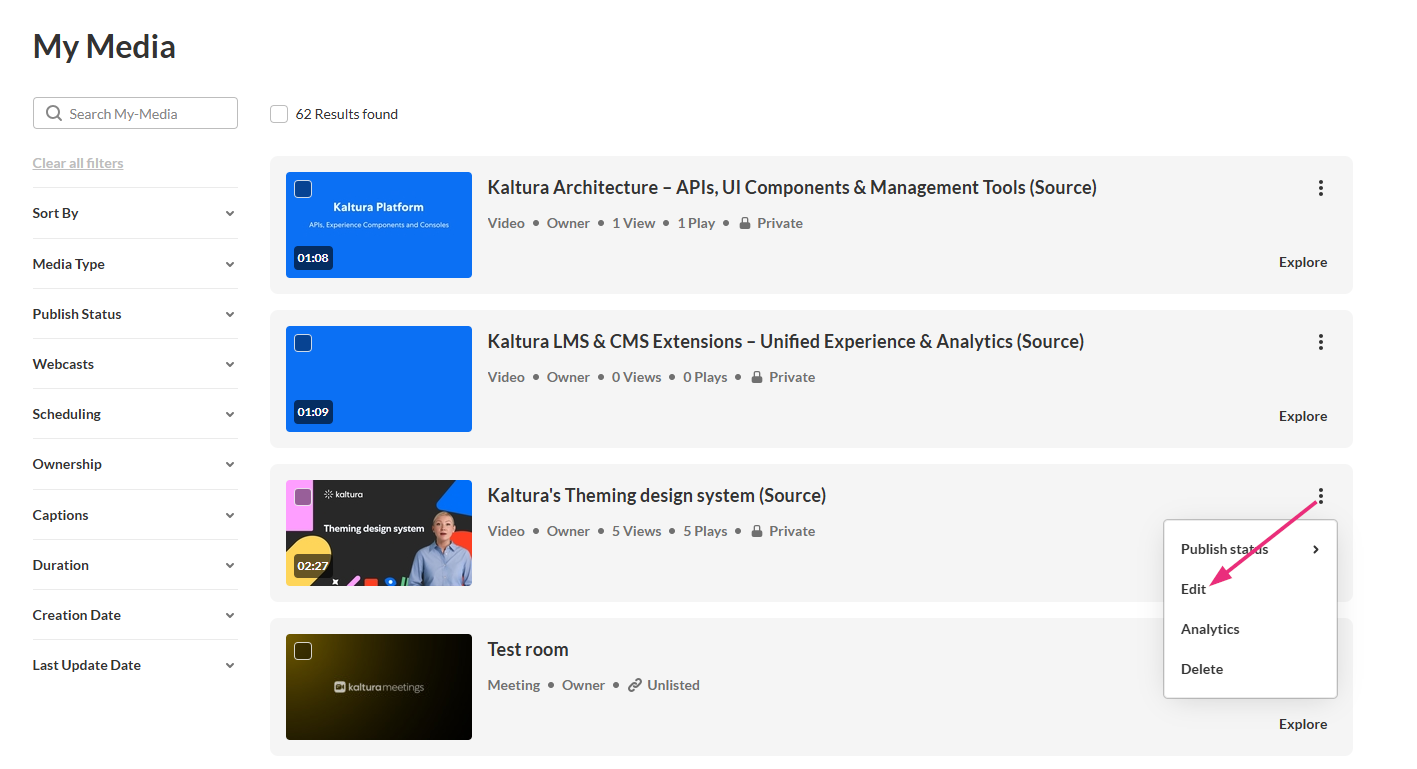1417x769 pixels.
Task: Choose Delete from the context menu
Action: click(x=1250, y=669)
